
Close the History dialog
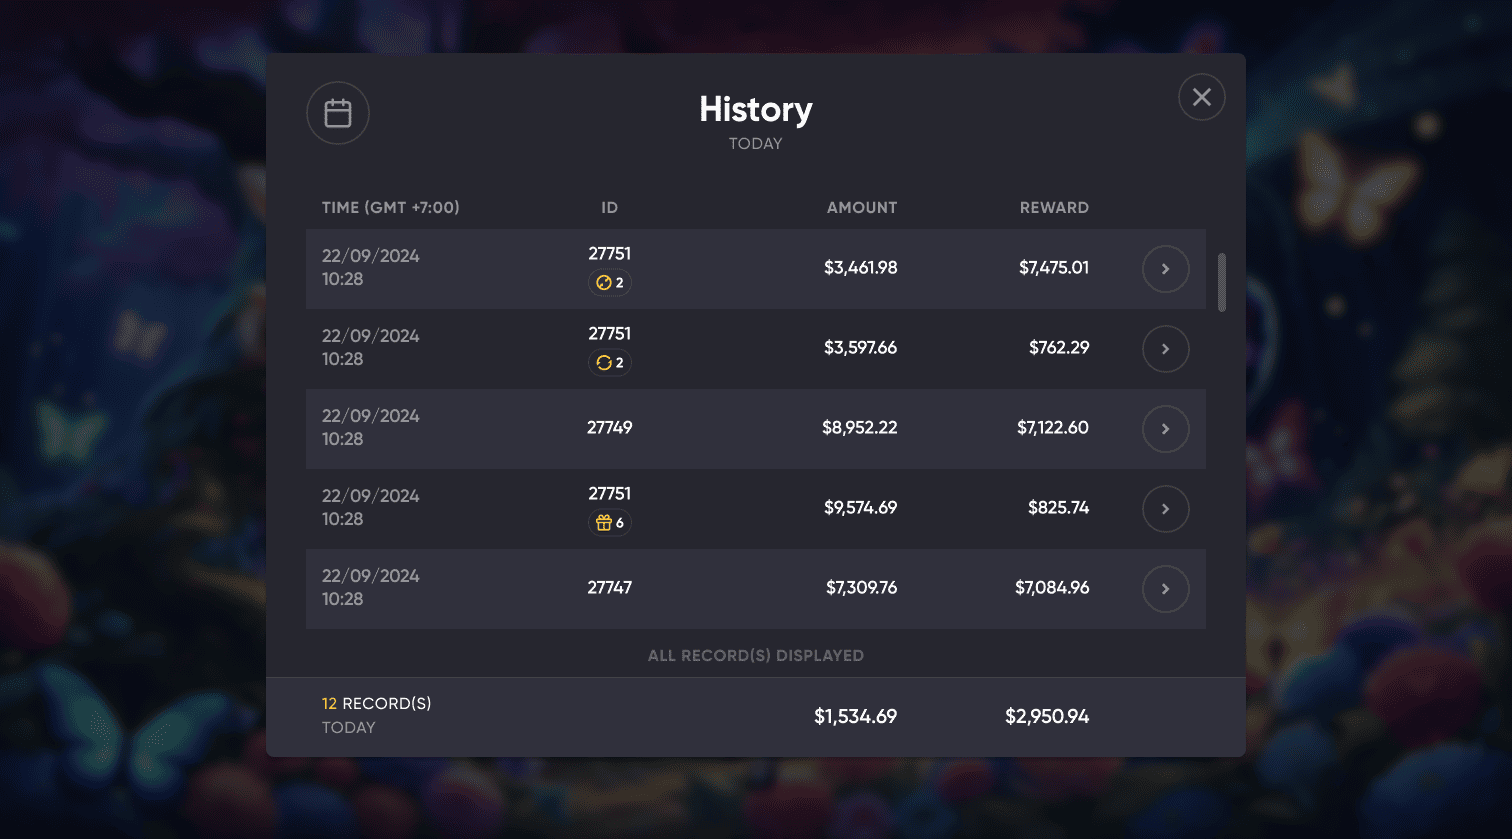pyautogui.click(x=1202, y=97)
